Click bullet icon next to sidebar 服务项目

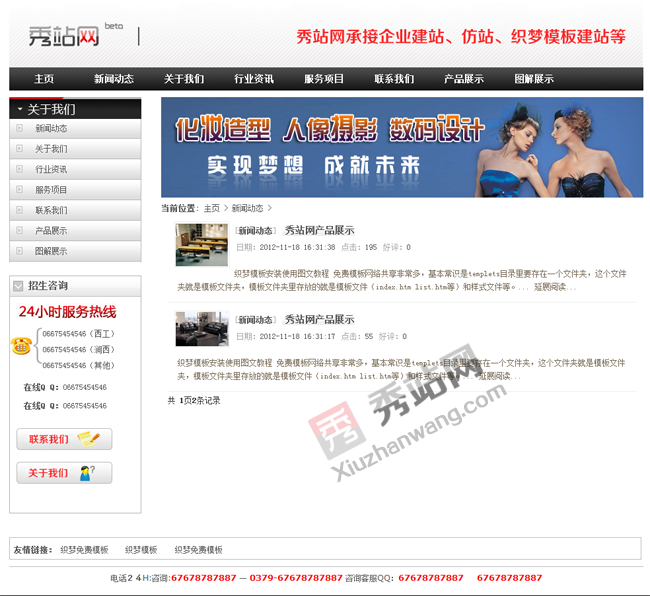pyautogui.click(x=19, y=190)
